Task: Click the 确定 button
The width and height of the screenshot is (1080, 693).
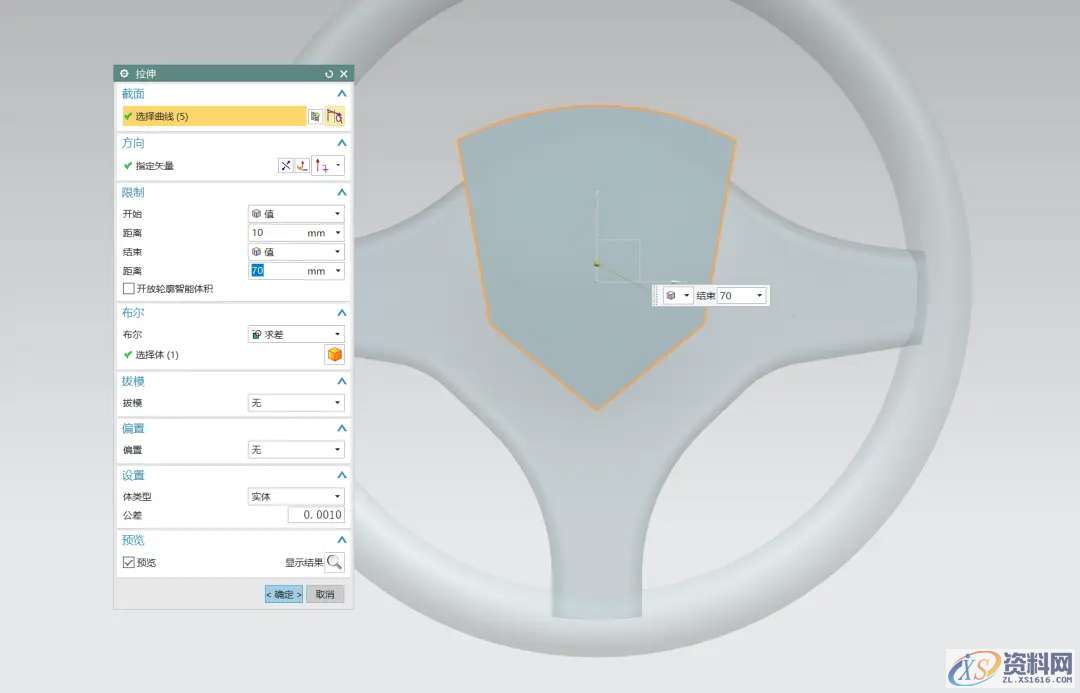Action: (x=283, y=594)
